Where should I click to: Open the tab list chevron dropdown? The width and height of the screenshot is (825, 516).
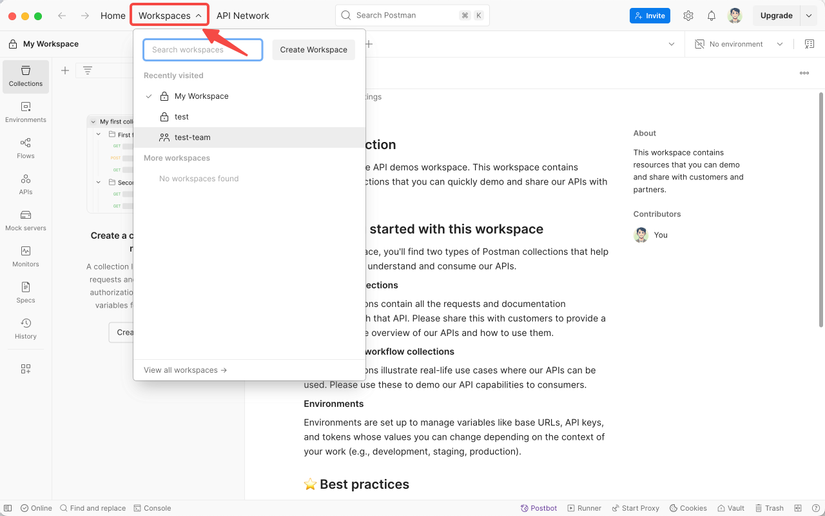pos(671,44)
